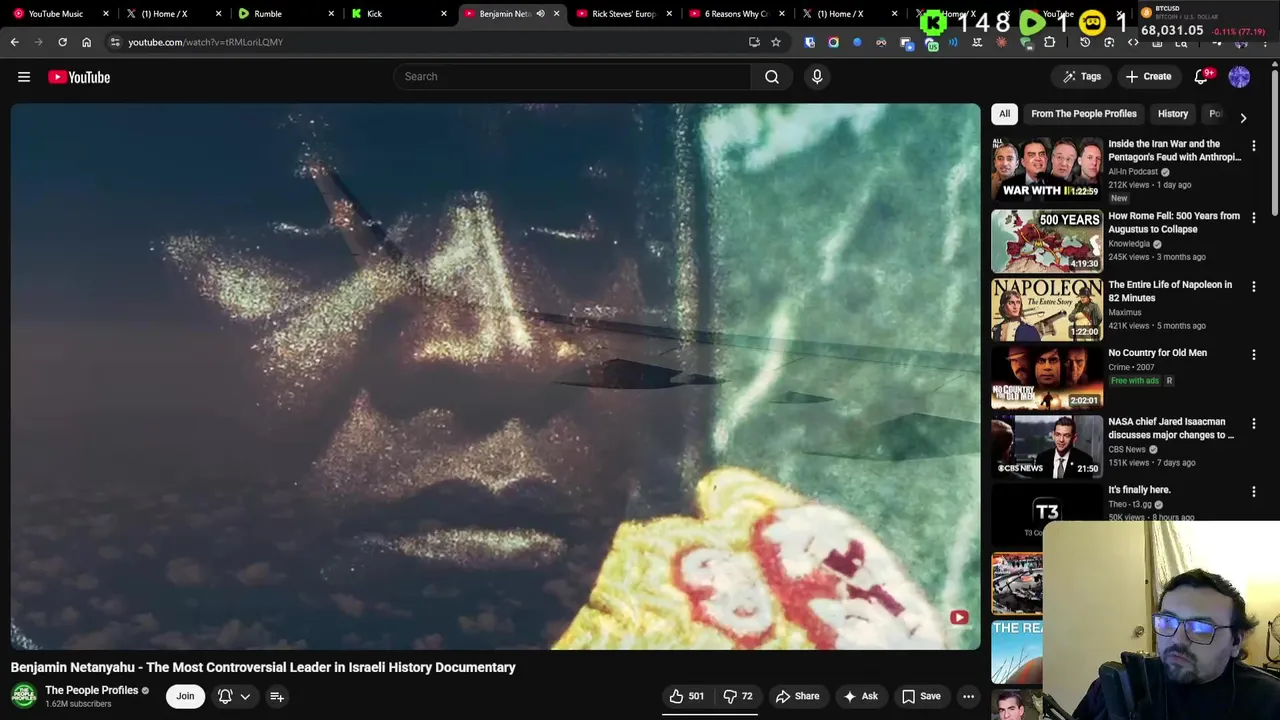Go to the YouTube home logo
Screen dimensions: 1280x720
coord(79,77)
